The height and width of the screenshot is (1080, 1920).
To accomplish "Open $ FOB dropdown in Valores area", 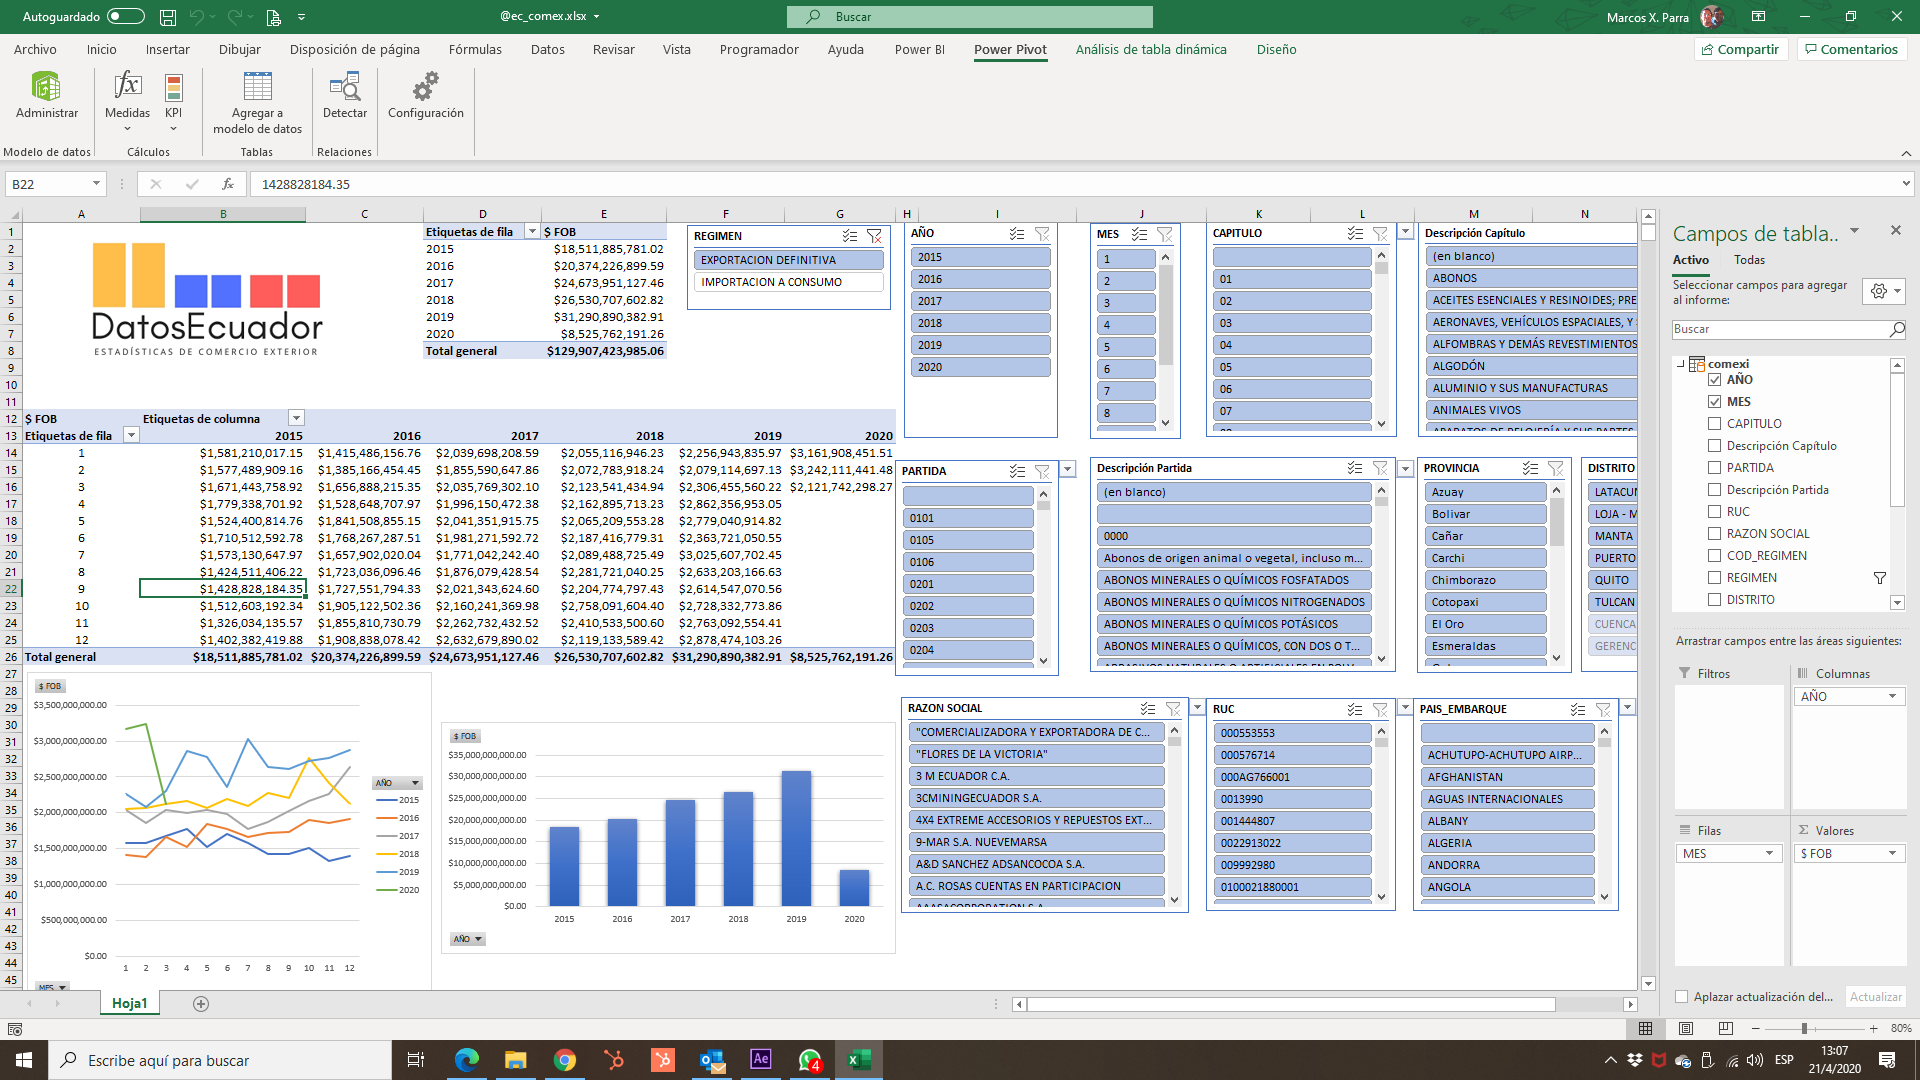I will [x=1892, y=854].
